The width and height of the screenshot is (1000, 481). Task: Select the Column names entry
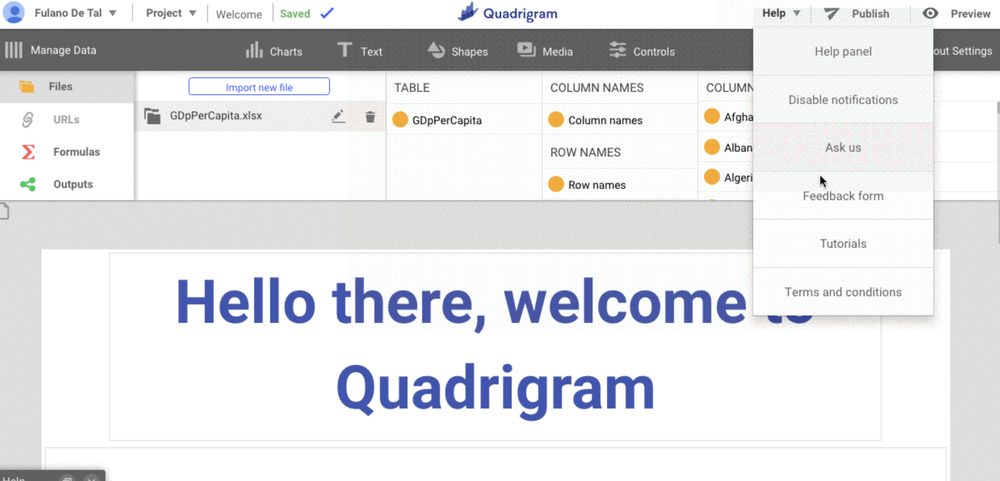click(x=605, y=120)
